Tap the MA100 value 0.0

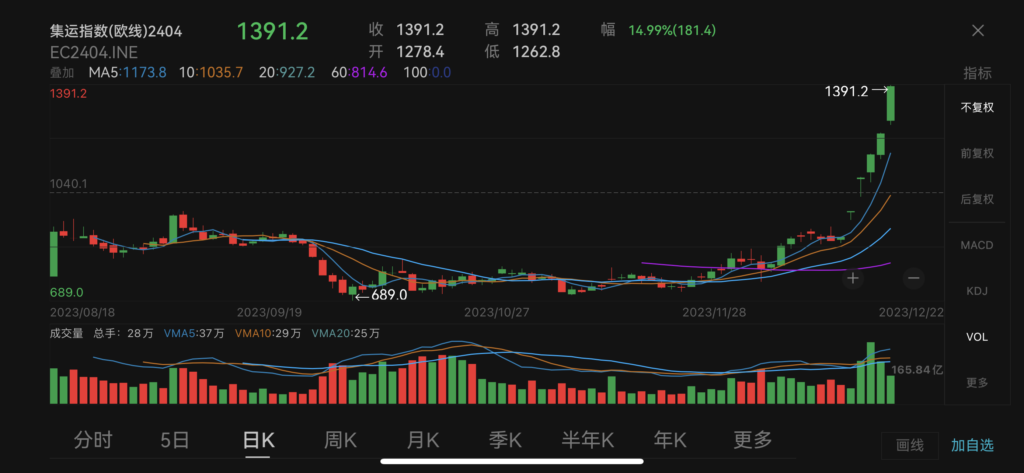click(x=440, y=73)
